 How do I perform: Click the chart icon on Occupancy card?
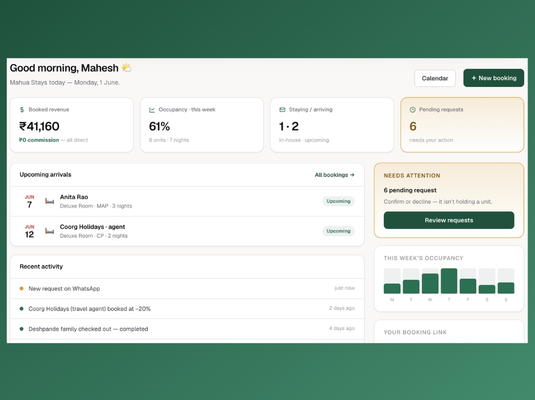[x=152, y=110]
